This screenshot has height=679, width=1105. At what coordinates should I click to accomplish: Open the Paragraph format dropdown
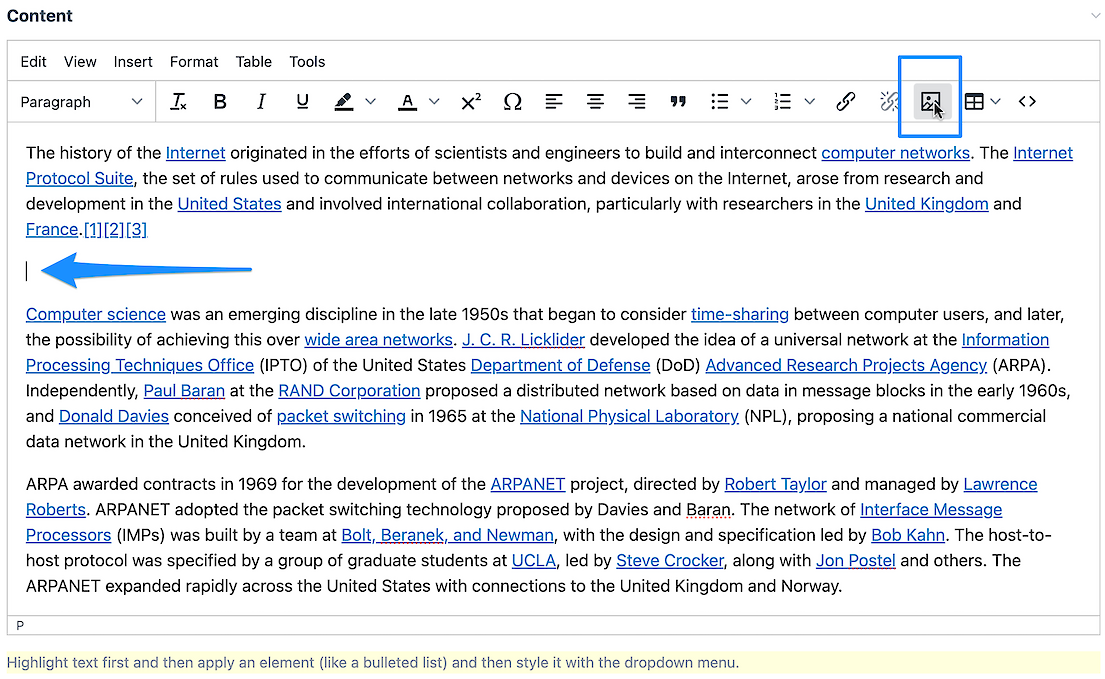click(81, 102)
